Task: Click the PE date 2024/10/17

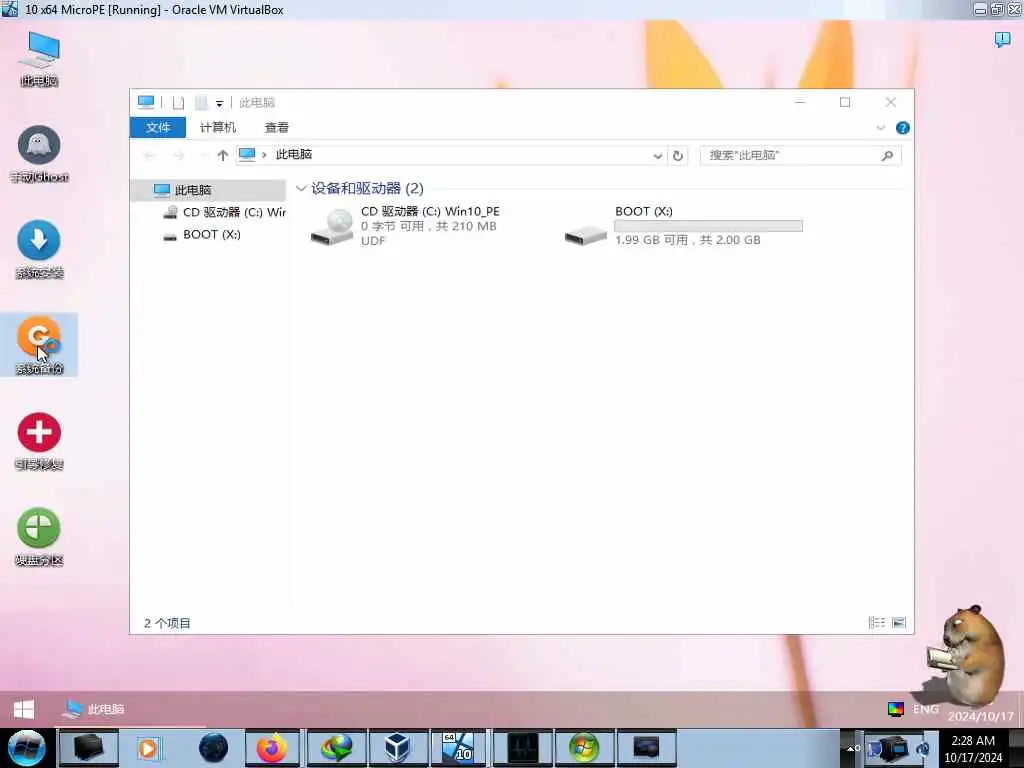Action: (981, 716)
